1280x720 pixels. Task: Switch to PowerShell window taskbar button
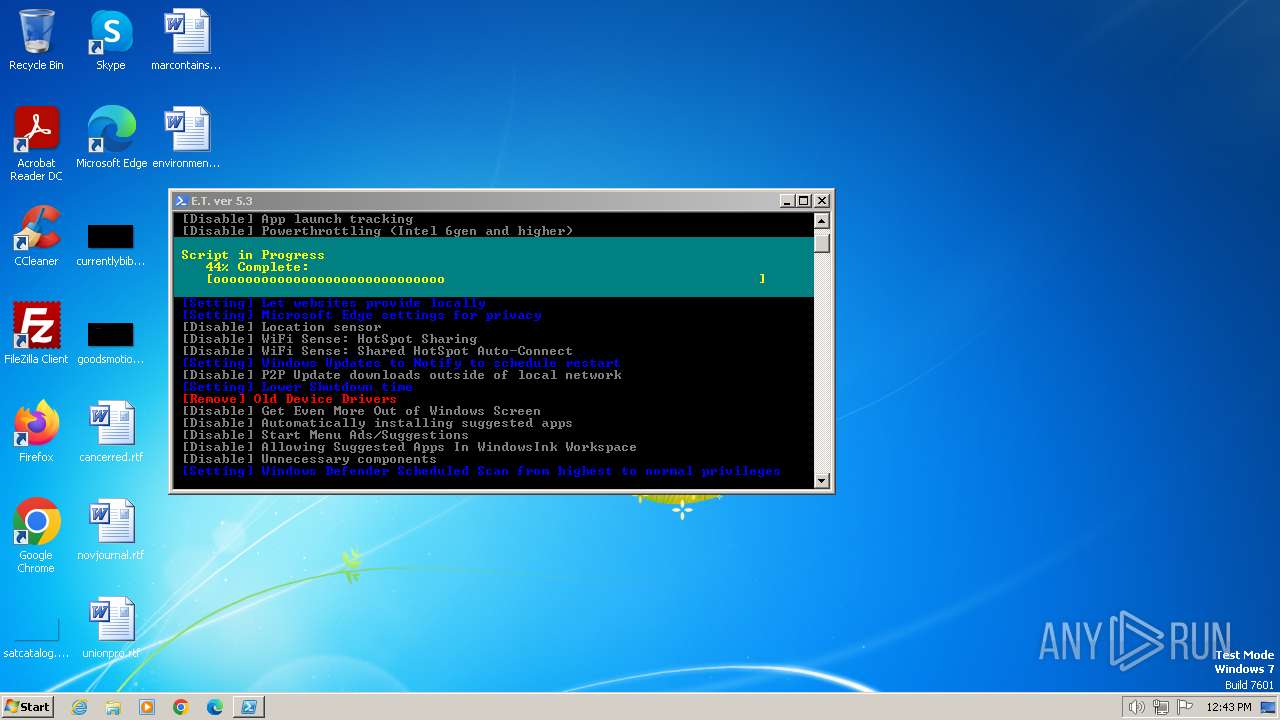[x=249, y=707]
